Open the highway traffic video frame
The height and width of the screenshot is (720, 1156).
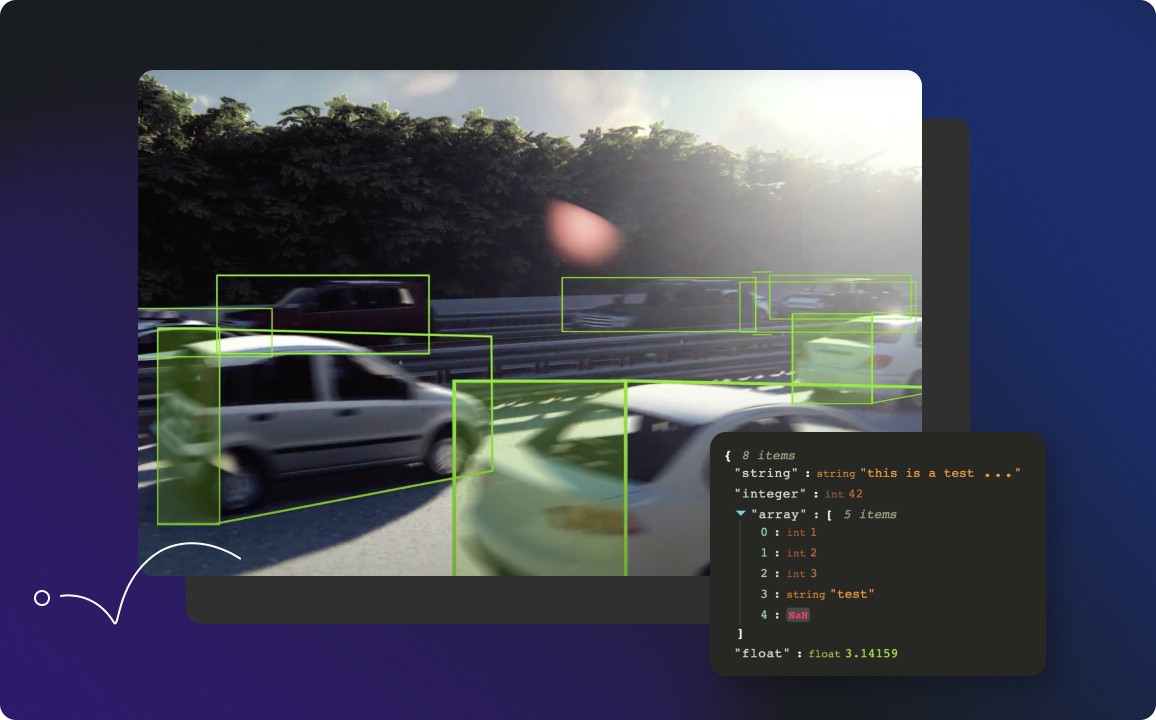click(529, 322)
